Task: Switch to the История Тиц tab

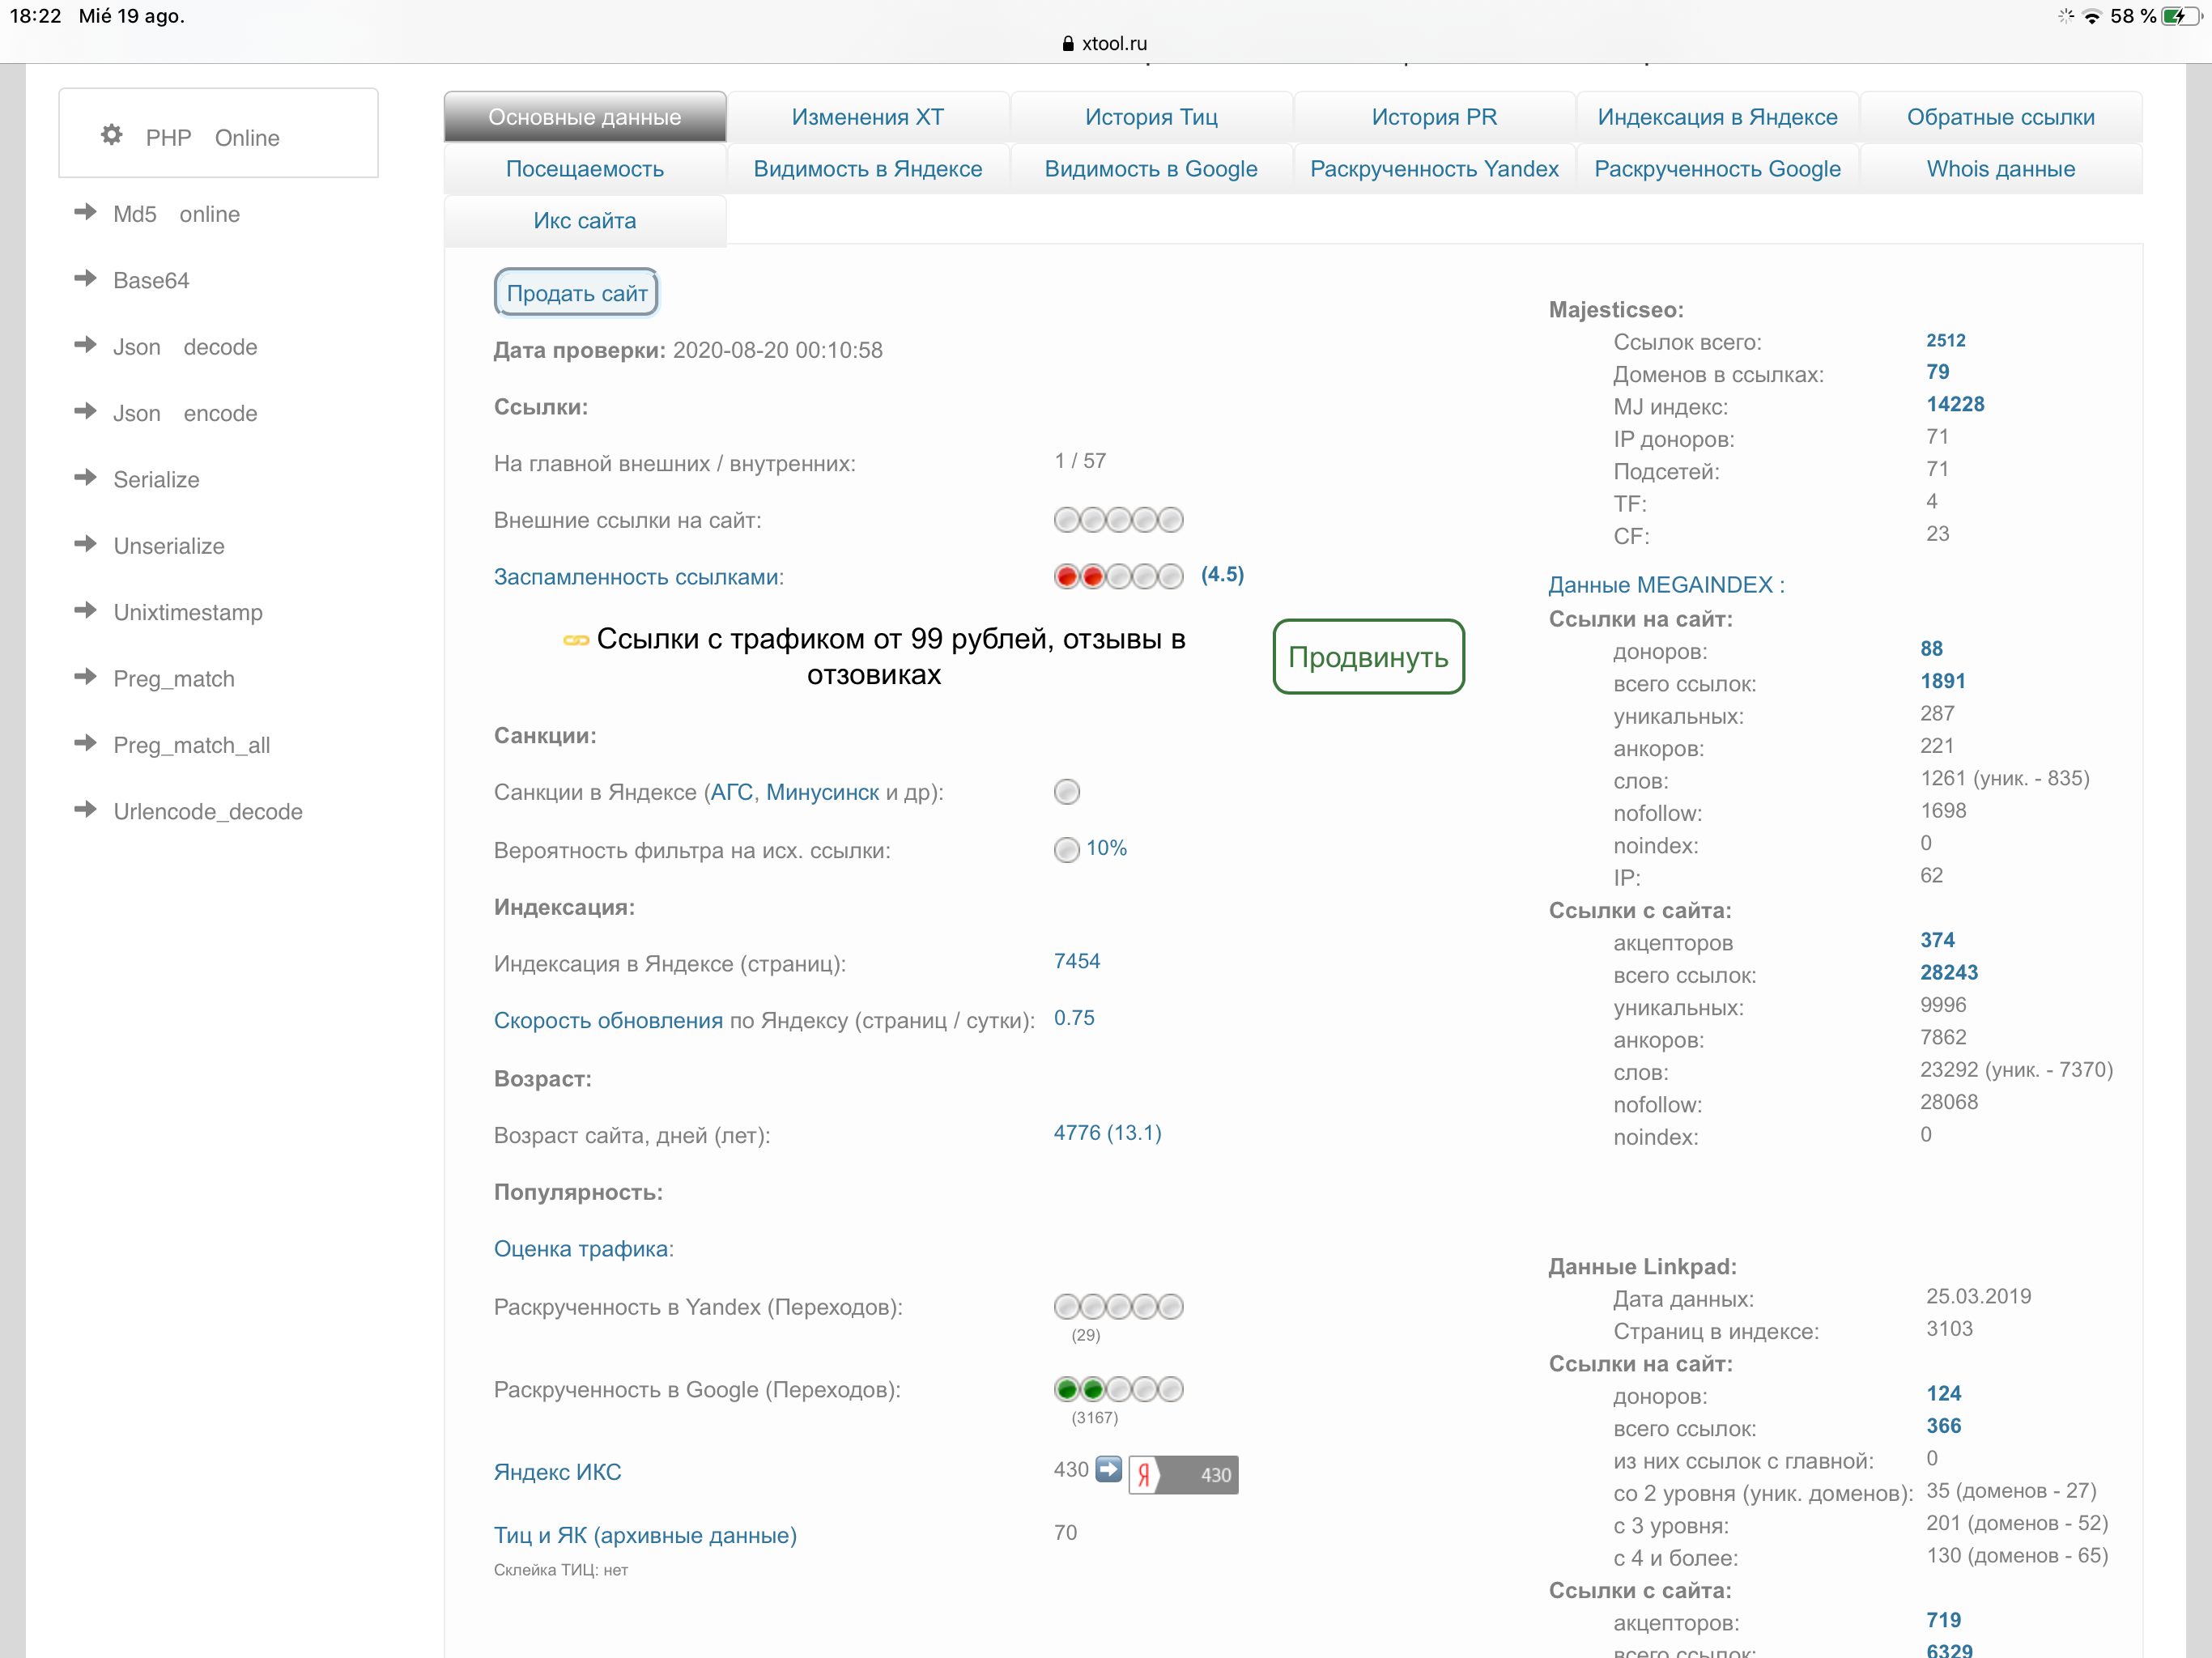Action: click(x=1151, y=117)
